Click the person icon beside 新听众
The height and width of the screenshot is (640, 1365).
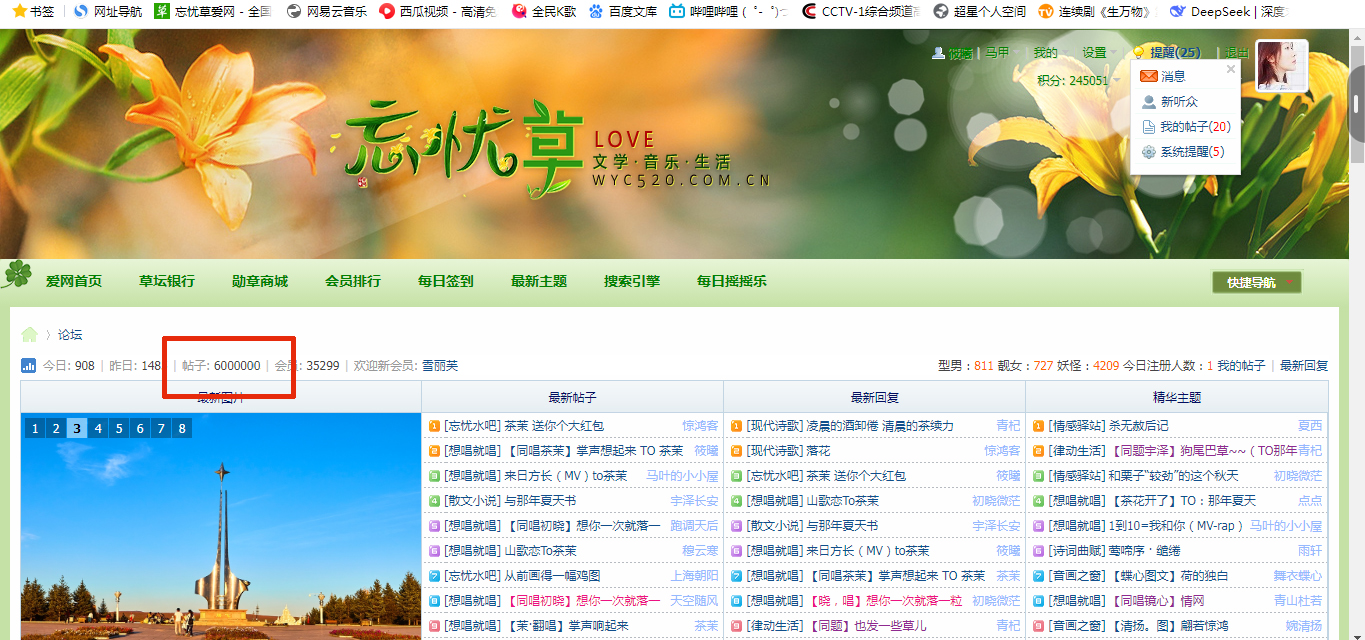(1149, 102)
